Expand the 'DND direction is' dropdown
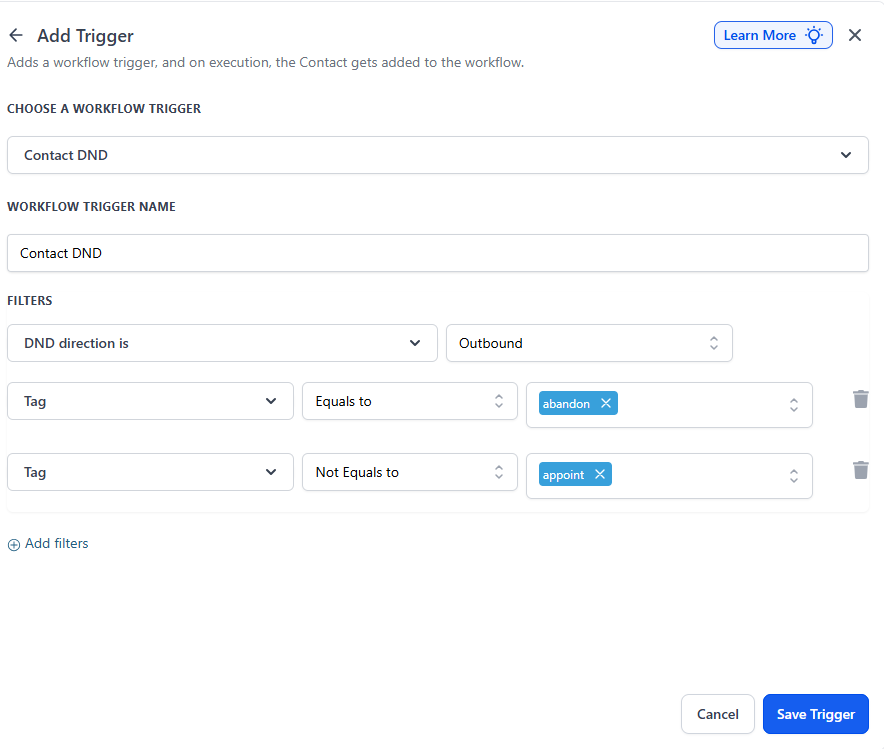 222,343
